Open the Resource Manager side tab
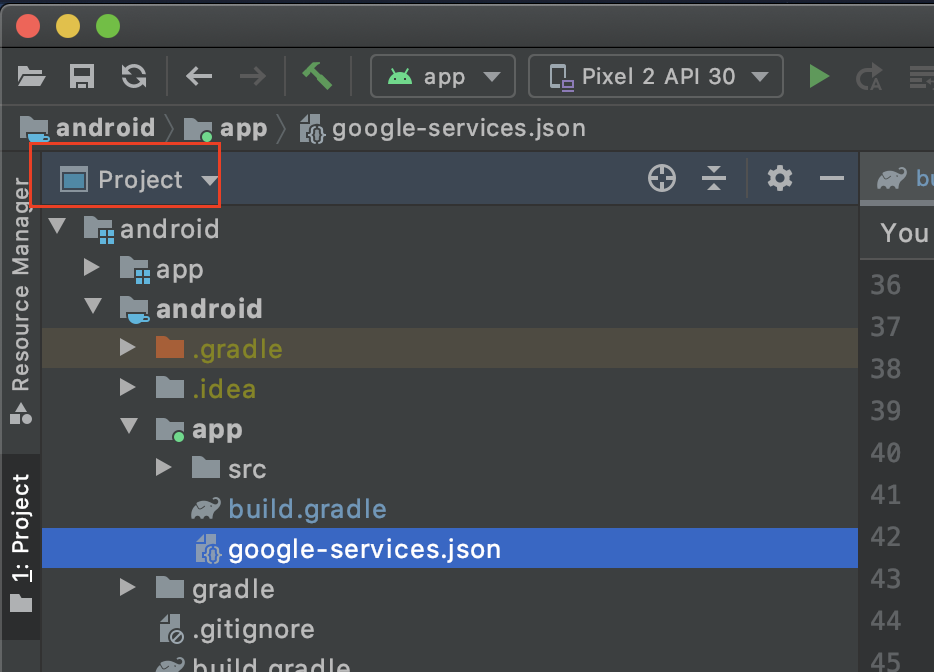 click(20, 301)
